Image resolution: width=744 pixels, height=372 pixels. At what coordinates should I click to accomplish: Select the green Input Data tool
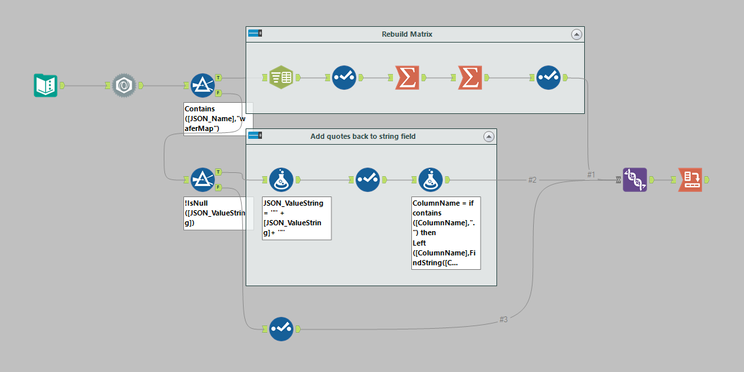[46, 85]
